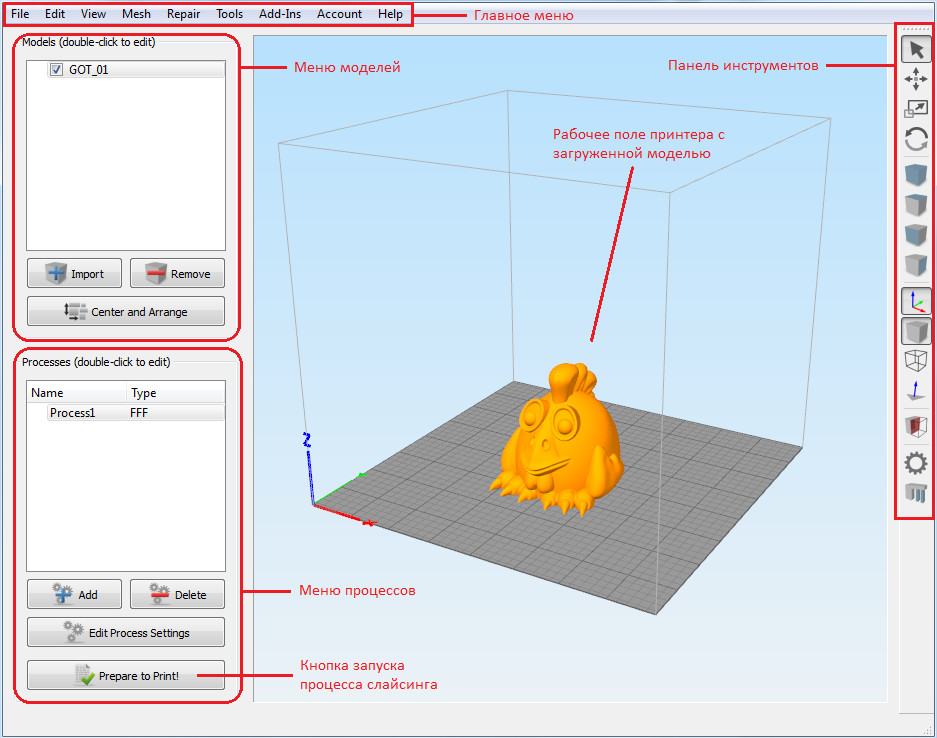Toggle wireframe cube rendering
The width and height of the screenshot is (937, 738).
pyautogui.click(x=916, y=361)
